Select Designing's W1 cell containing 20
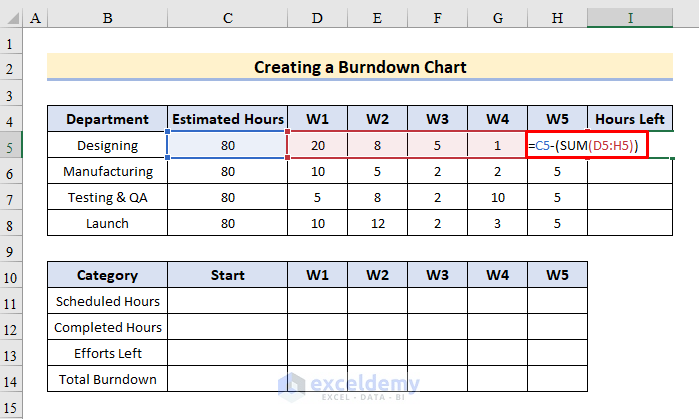The height and width of the screenshot is (419, 699). click(317, 146)
